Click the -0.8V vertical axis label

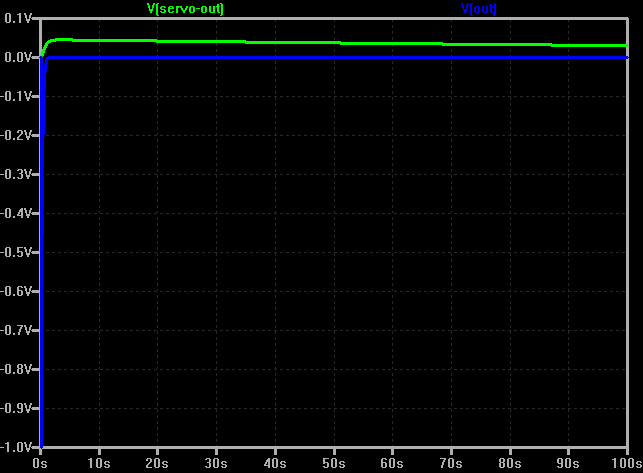pos(16,369)
